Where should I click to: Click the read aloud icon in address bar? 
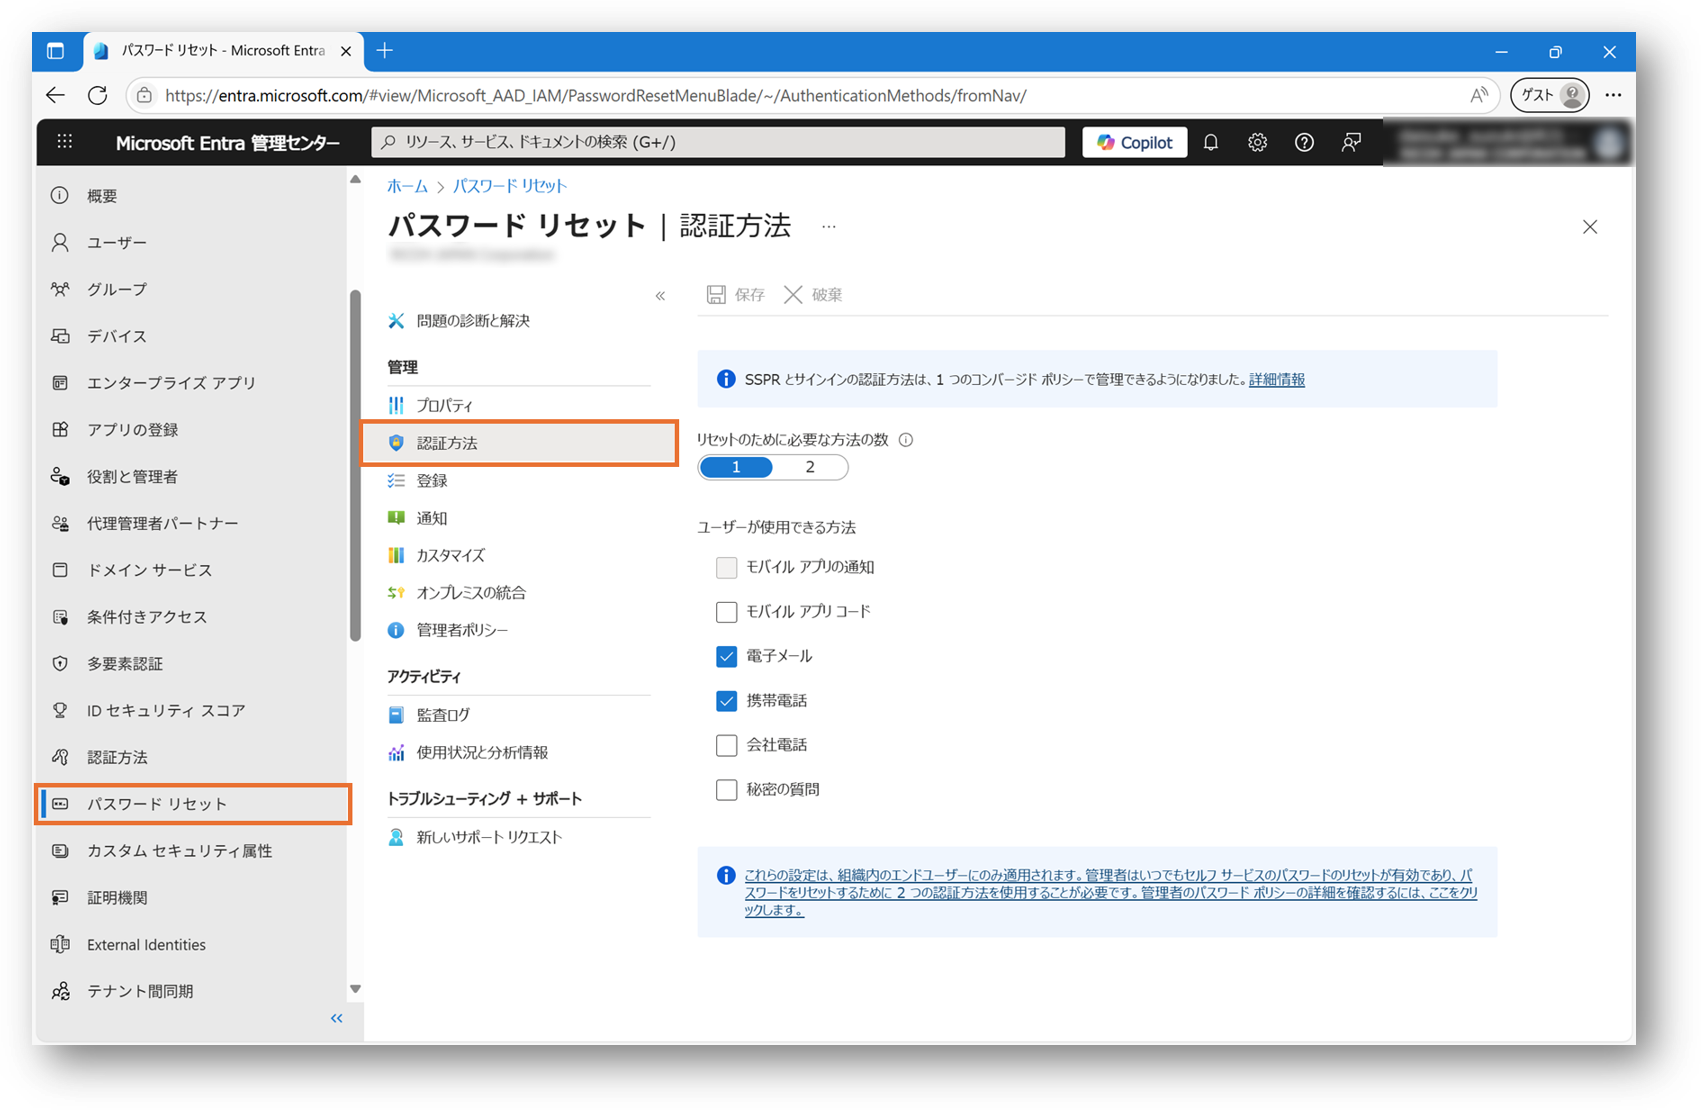[1478, 95]
